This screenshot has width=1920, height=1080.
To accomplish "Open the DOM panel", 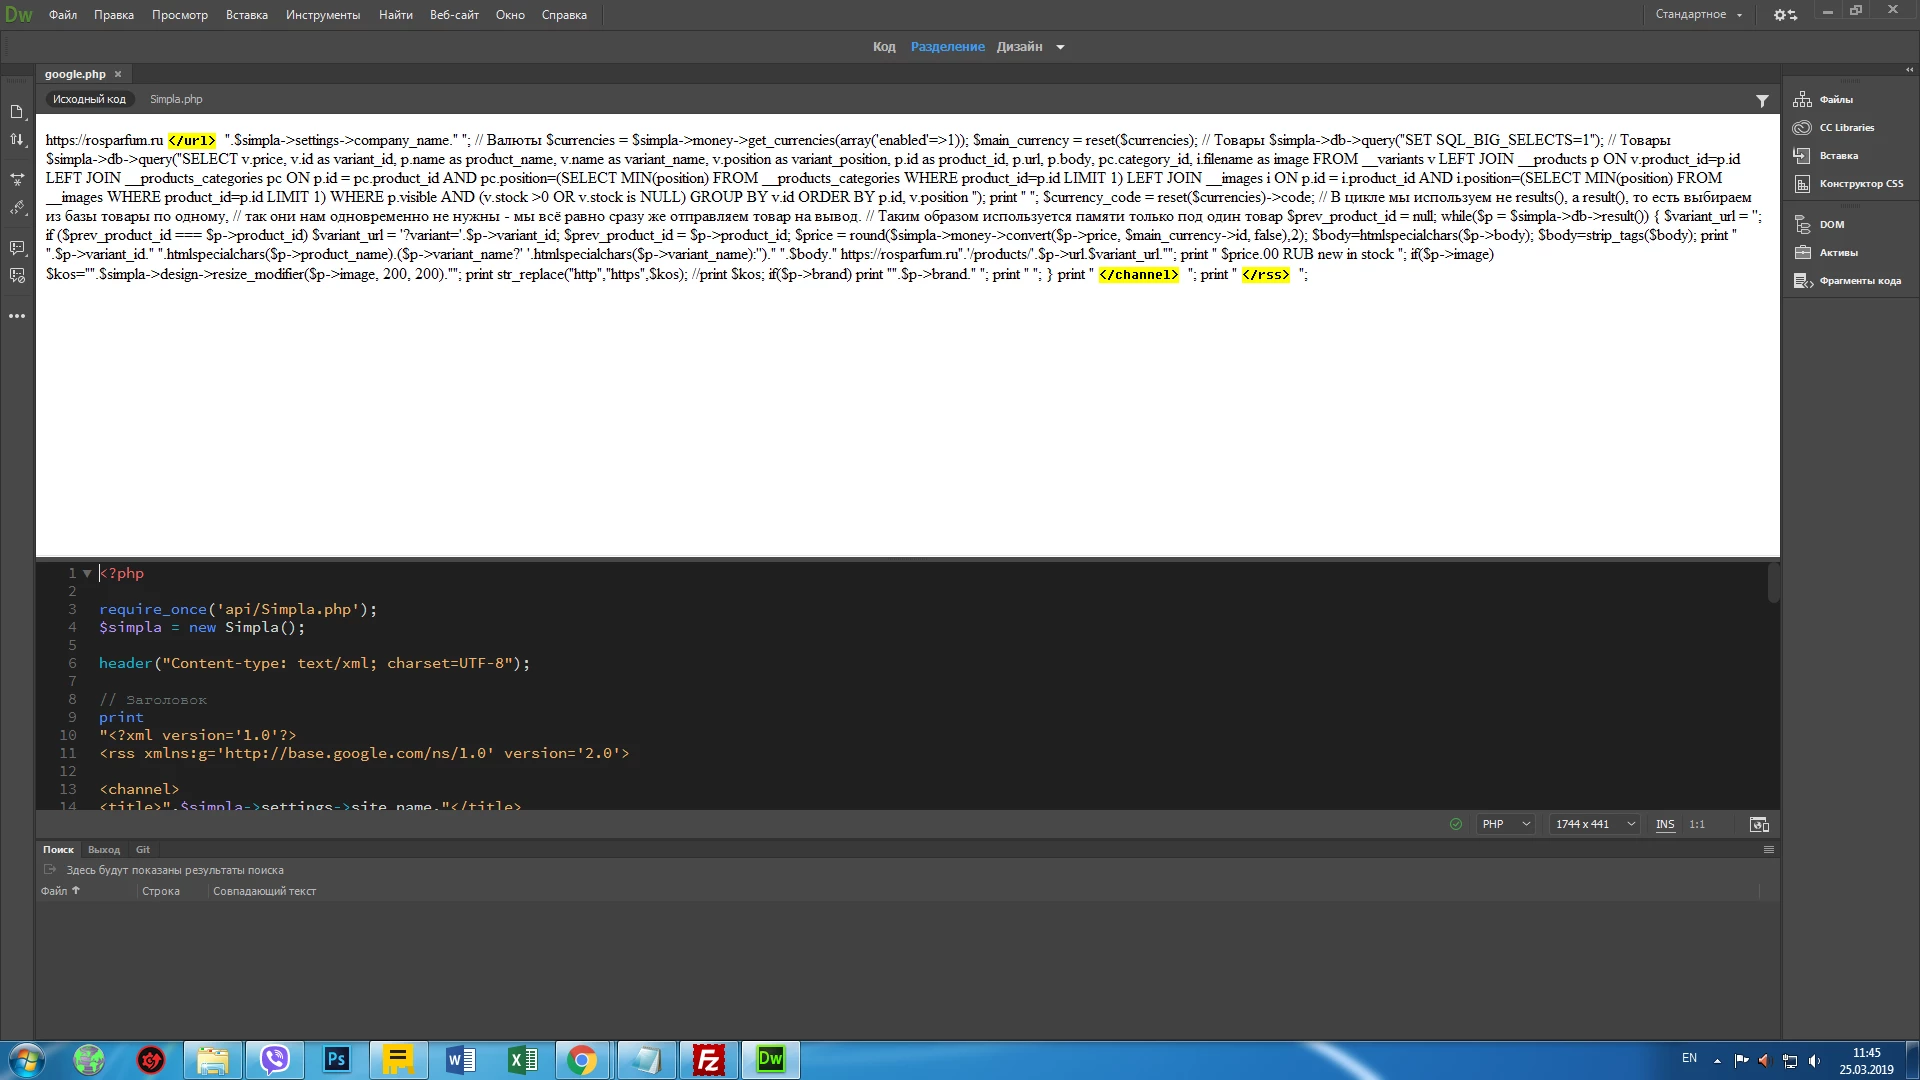I will coord(1831,225).
